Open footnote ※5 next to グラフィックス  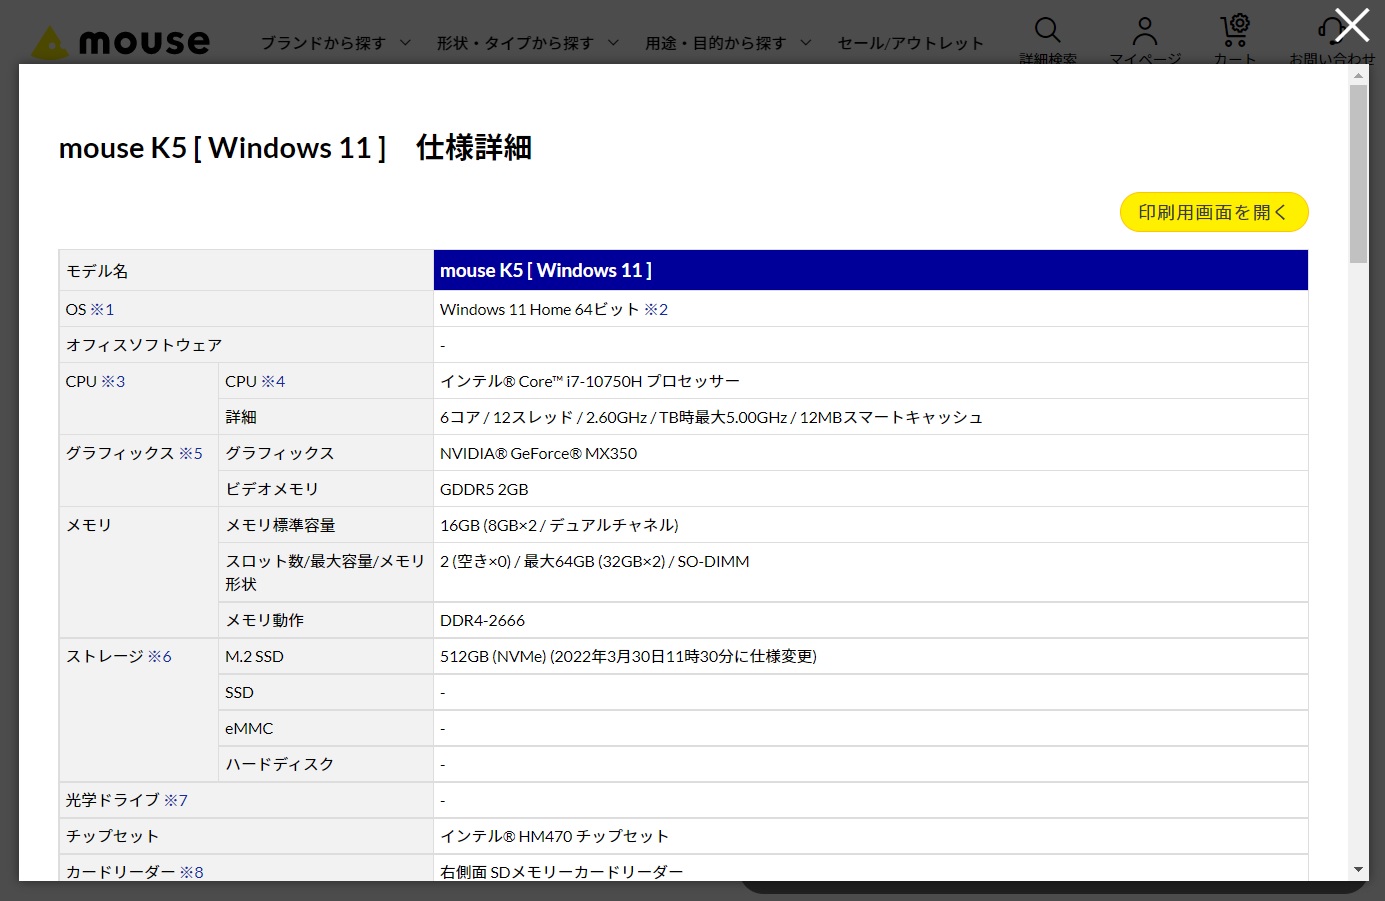point(191,453)
